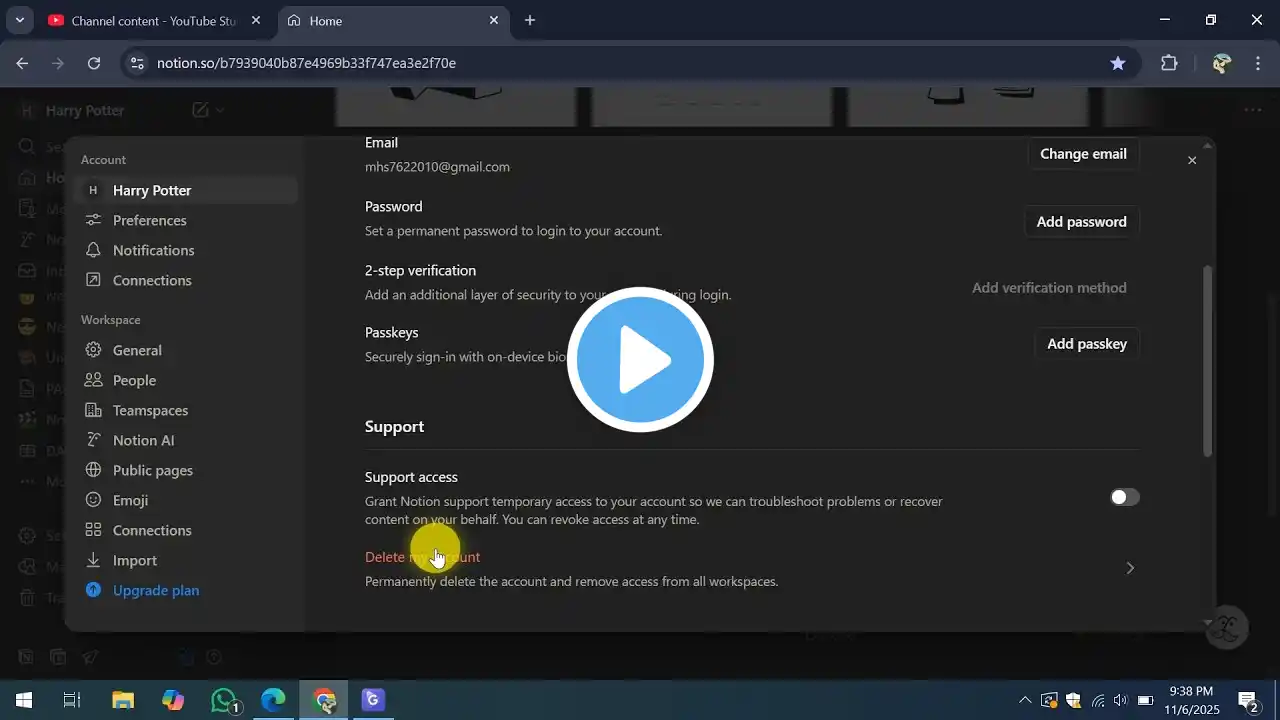1280x720 pixels.
Task: Open the Windows Security tray icon
Action: coord(1074,700)
